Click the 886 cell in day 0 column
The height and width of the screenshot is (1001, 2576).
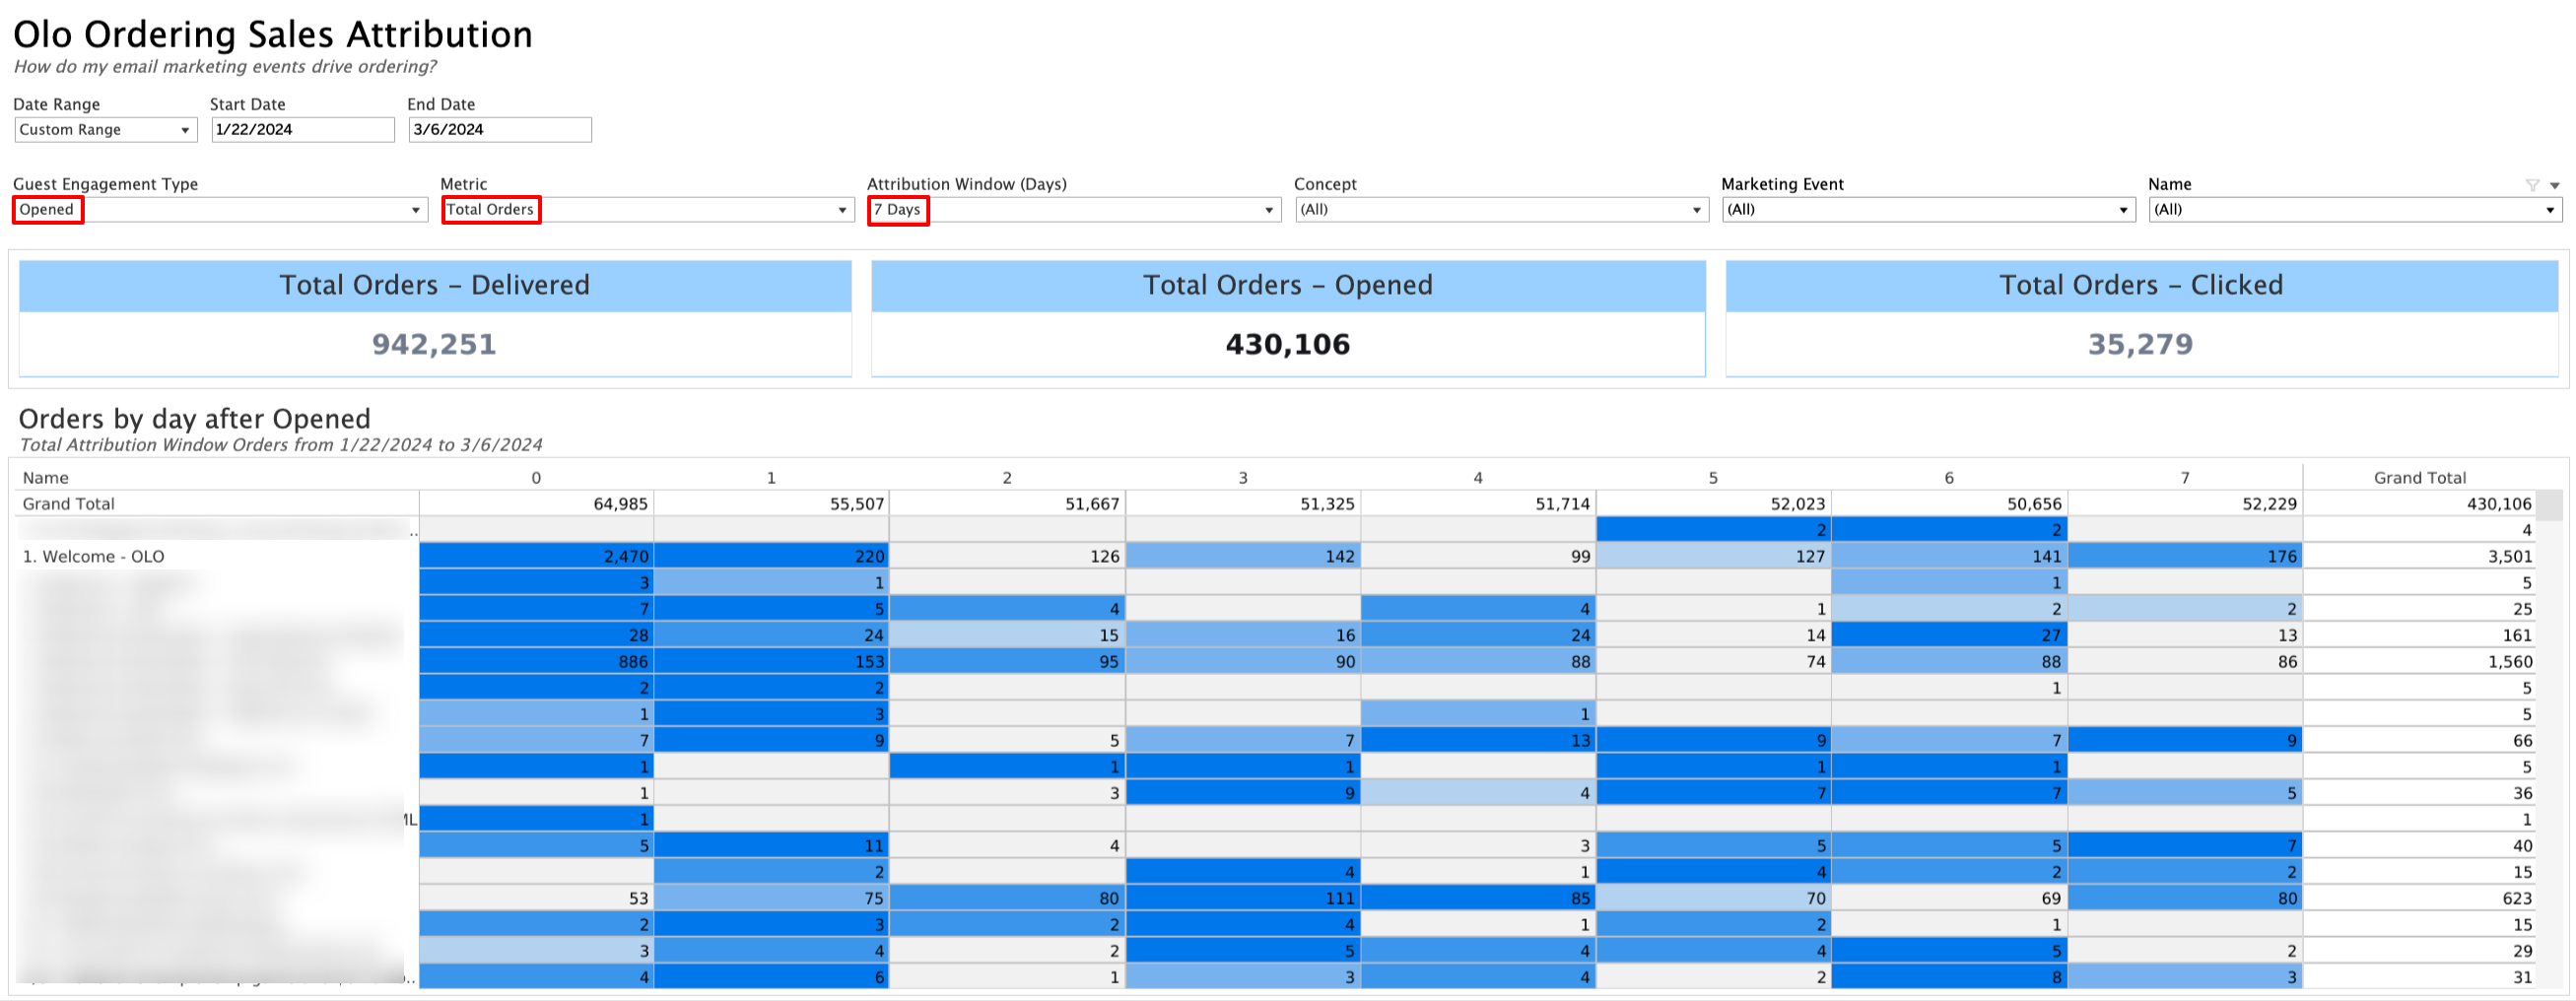(x=536, y=662)
